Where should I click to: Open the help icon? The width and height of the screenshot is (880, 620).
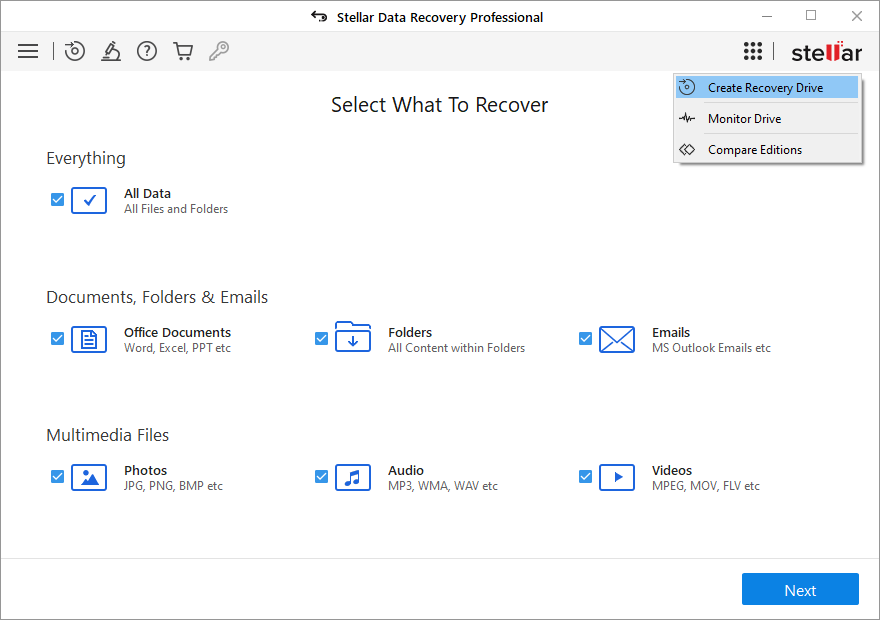[x=147, y=50]
